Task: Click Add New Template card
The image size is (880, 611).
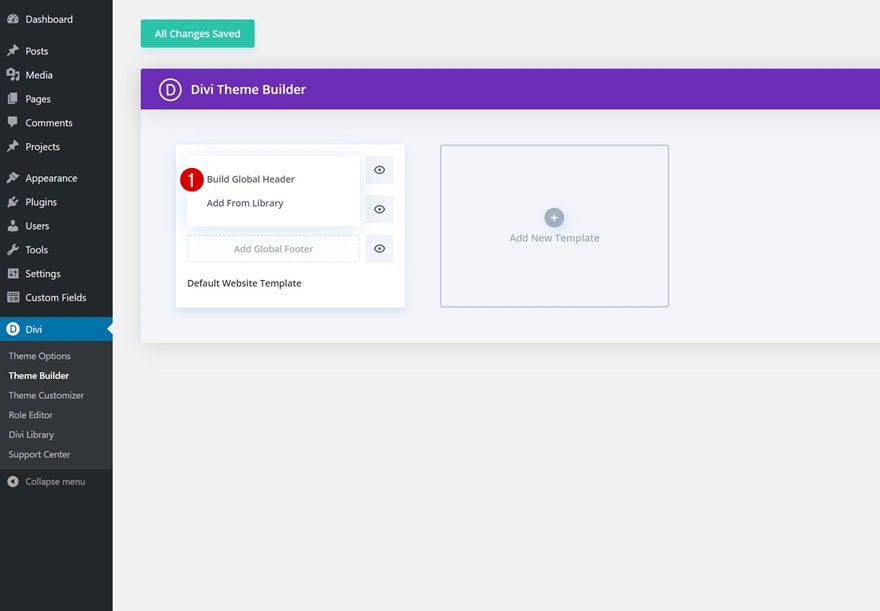Action: (554, 226)
